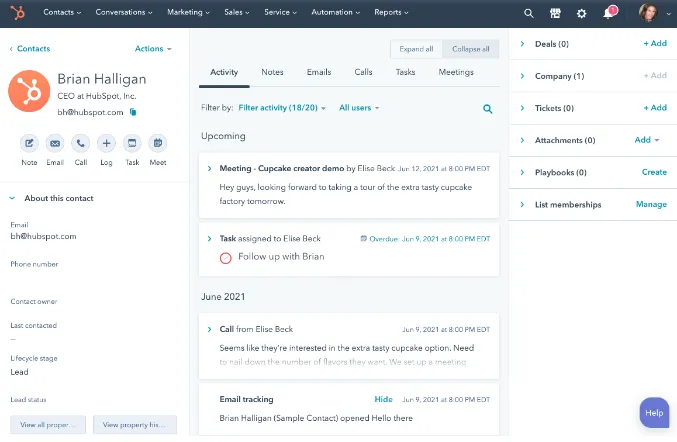The width and height of the screenshot is (677, 442).
Task: Open the Attachments Add dropdown
Action: 647,140
